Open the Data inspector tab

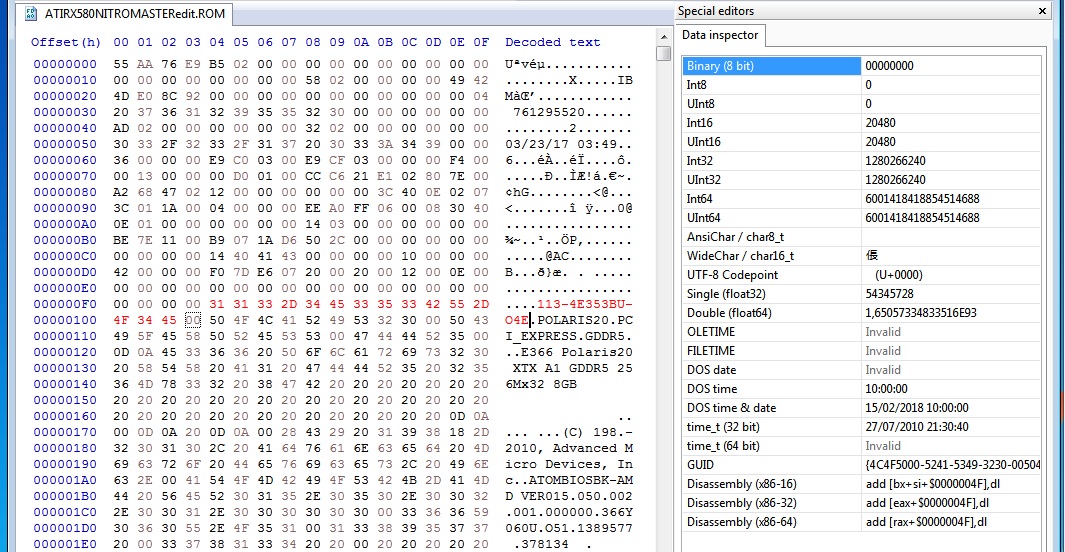pyautogui.click(x=720, y=35)
